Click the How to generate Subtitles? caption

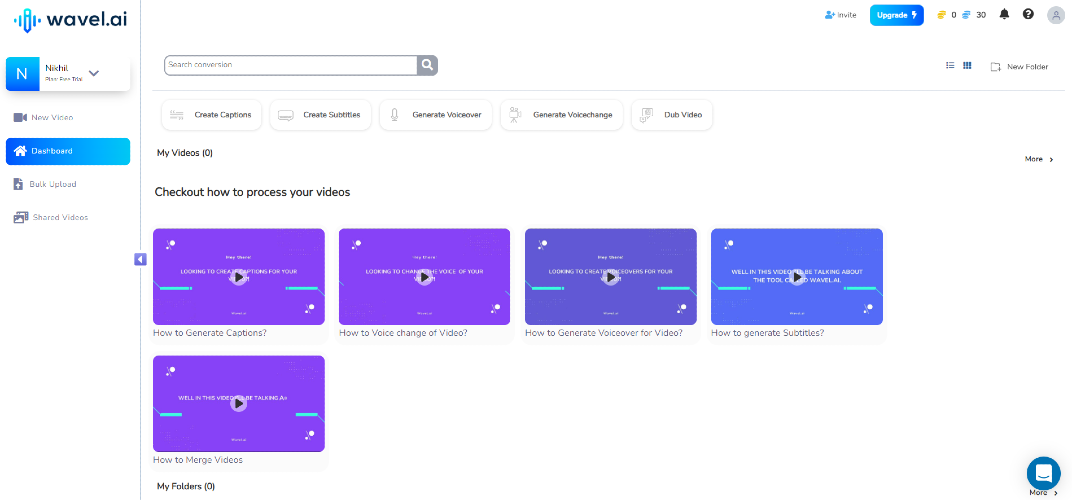coord(768,333)
